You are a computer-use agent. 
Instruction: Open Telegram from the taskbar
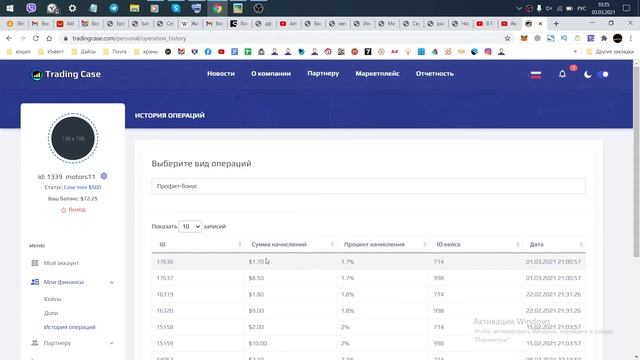point(114,8)
